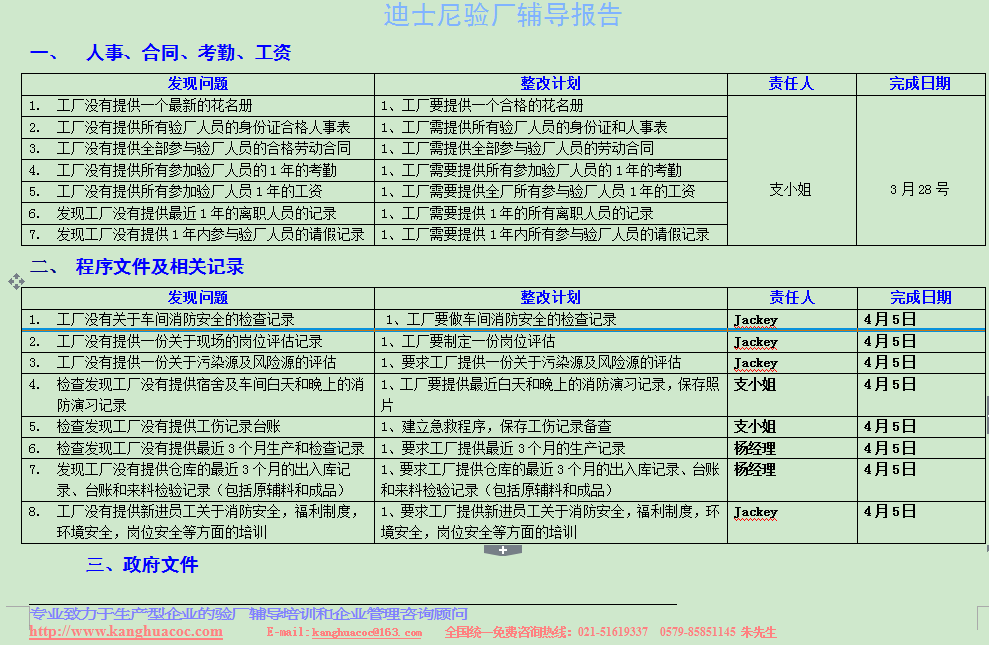Open the www.kanghuacoc.com link

tap(126, 632)
